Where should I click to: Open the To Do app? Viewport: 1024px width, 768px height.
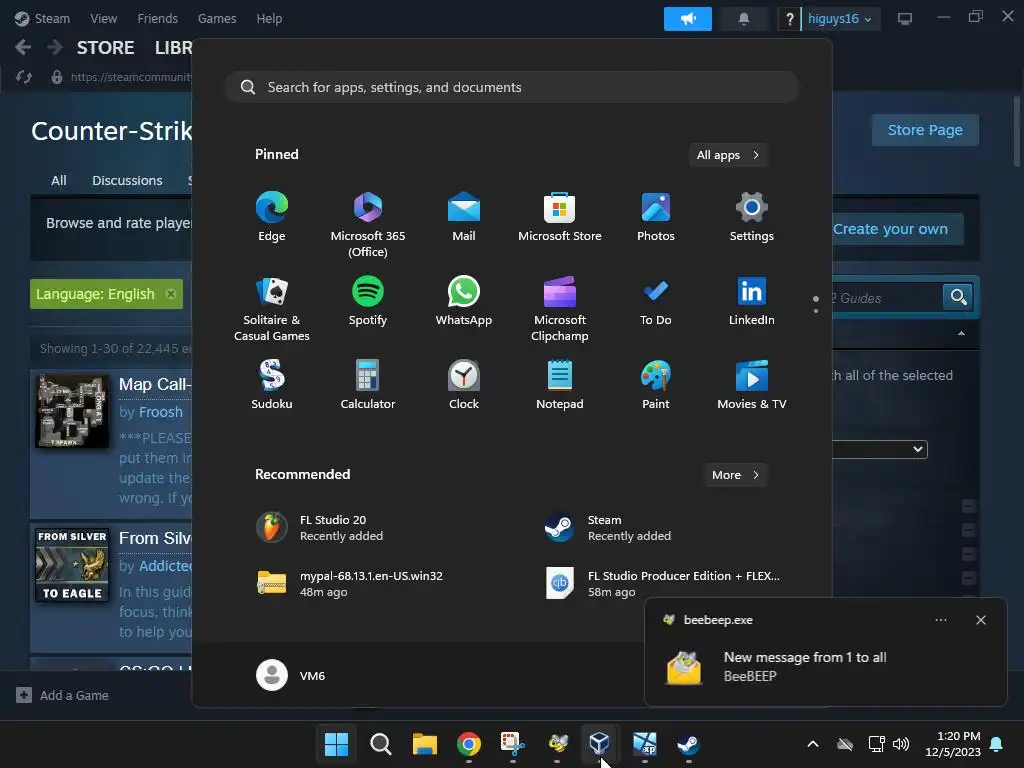[656, 301]
